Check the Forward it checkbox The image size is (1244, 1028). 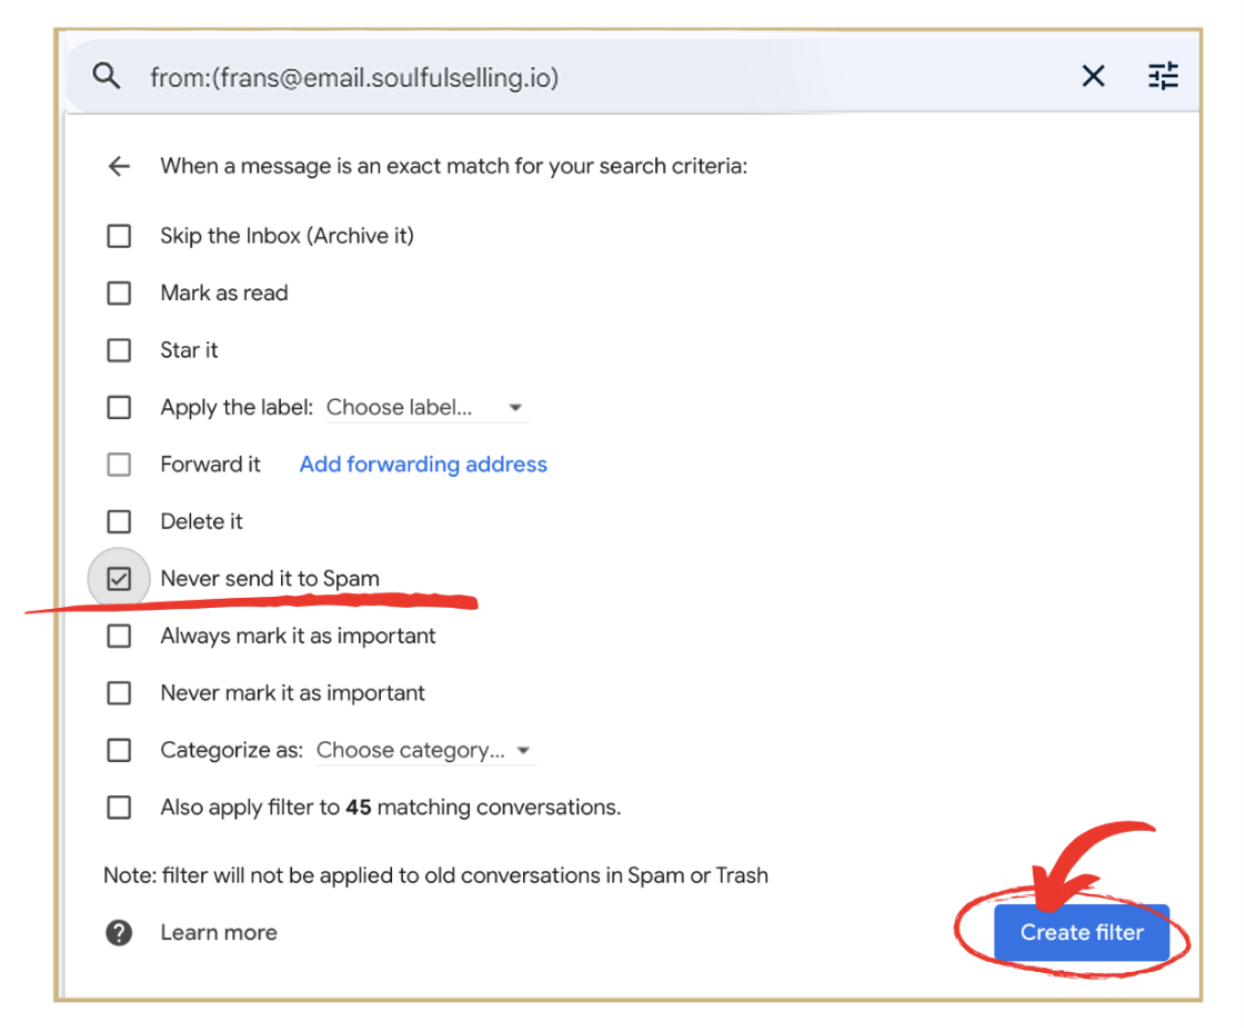click(119, 464)
